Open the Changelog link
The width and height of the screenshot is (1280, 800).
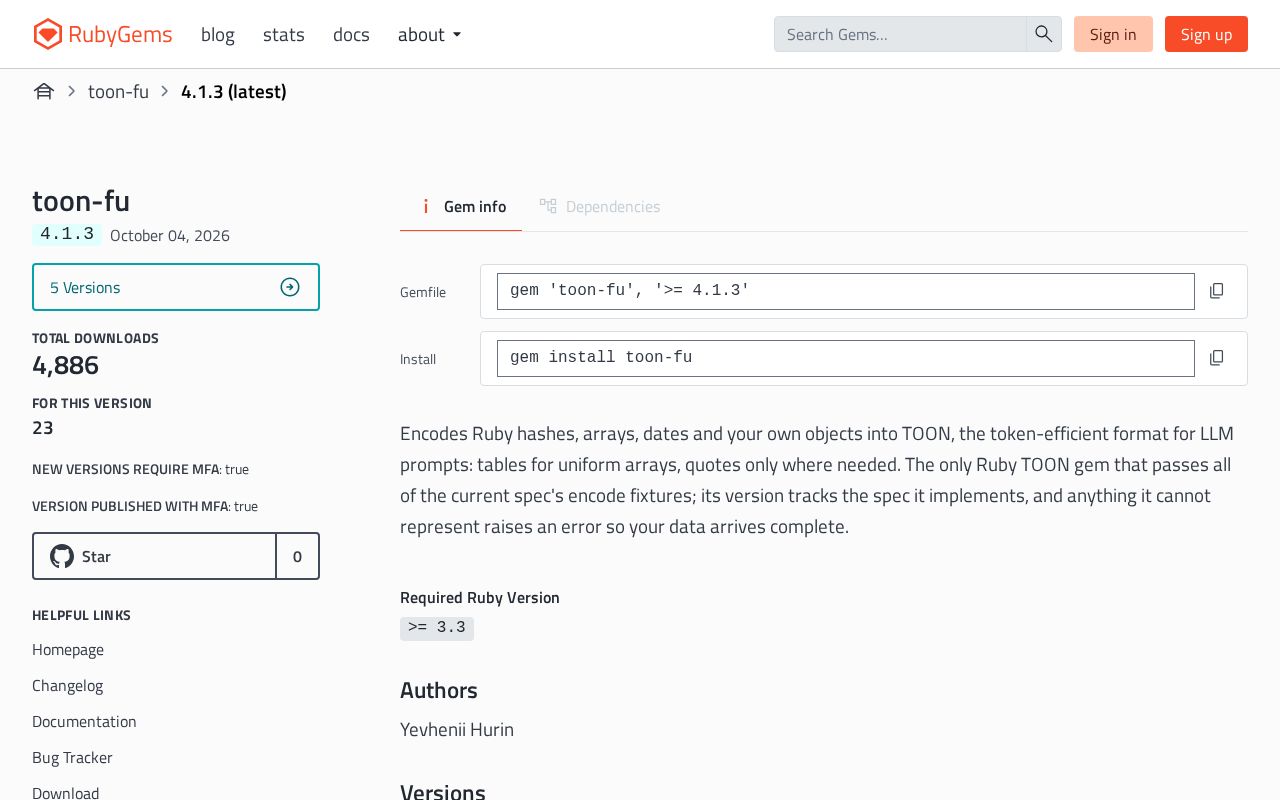[x=68, y=685]
